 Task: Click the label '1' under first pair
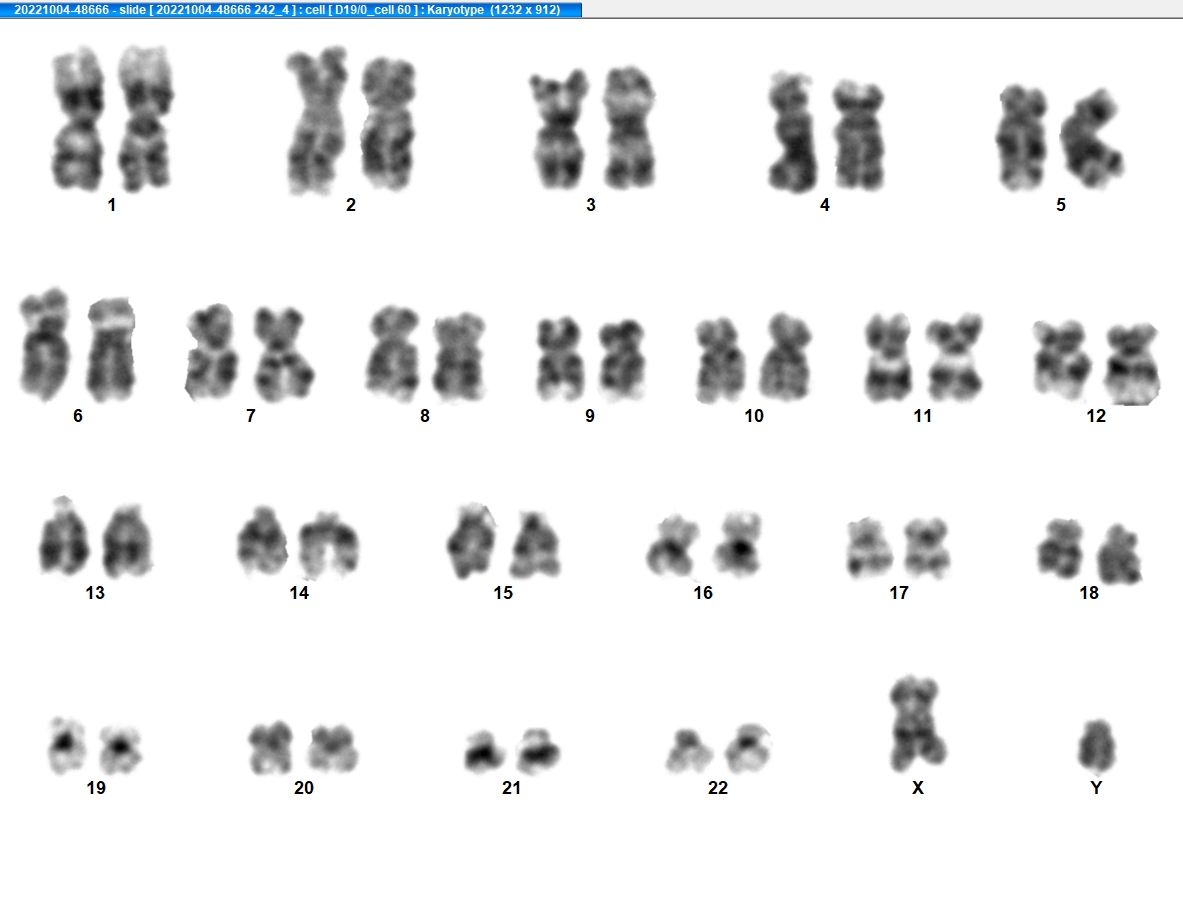112,205
